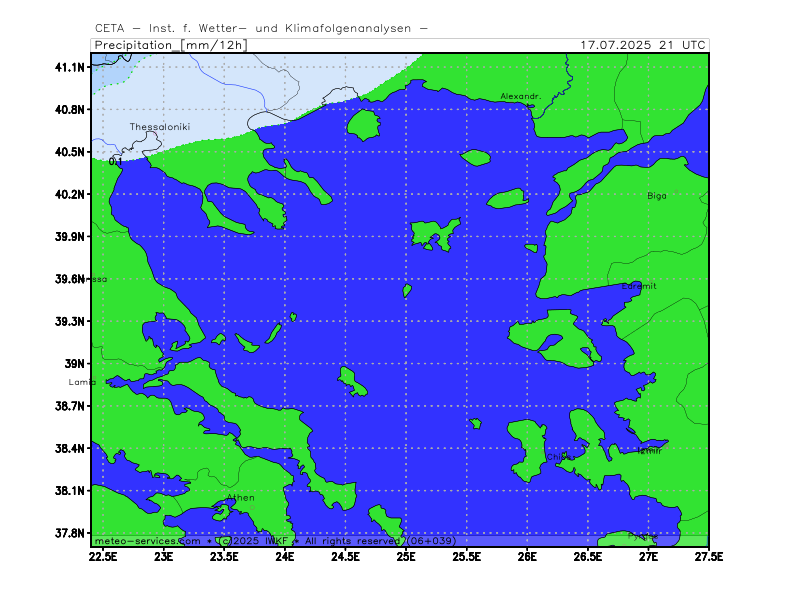Select the 39.9N latitude label

pyautogui.click(x=70, y=237)
